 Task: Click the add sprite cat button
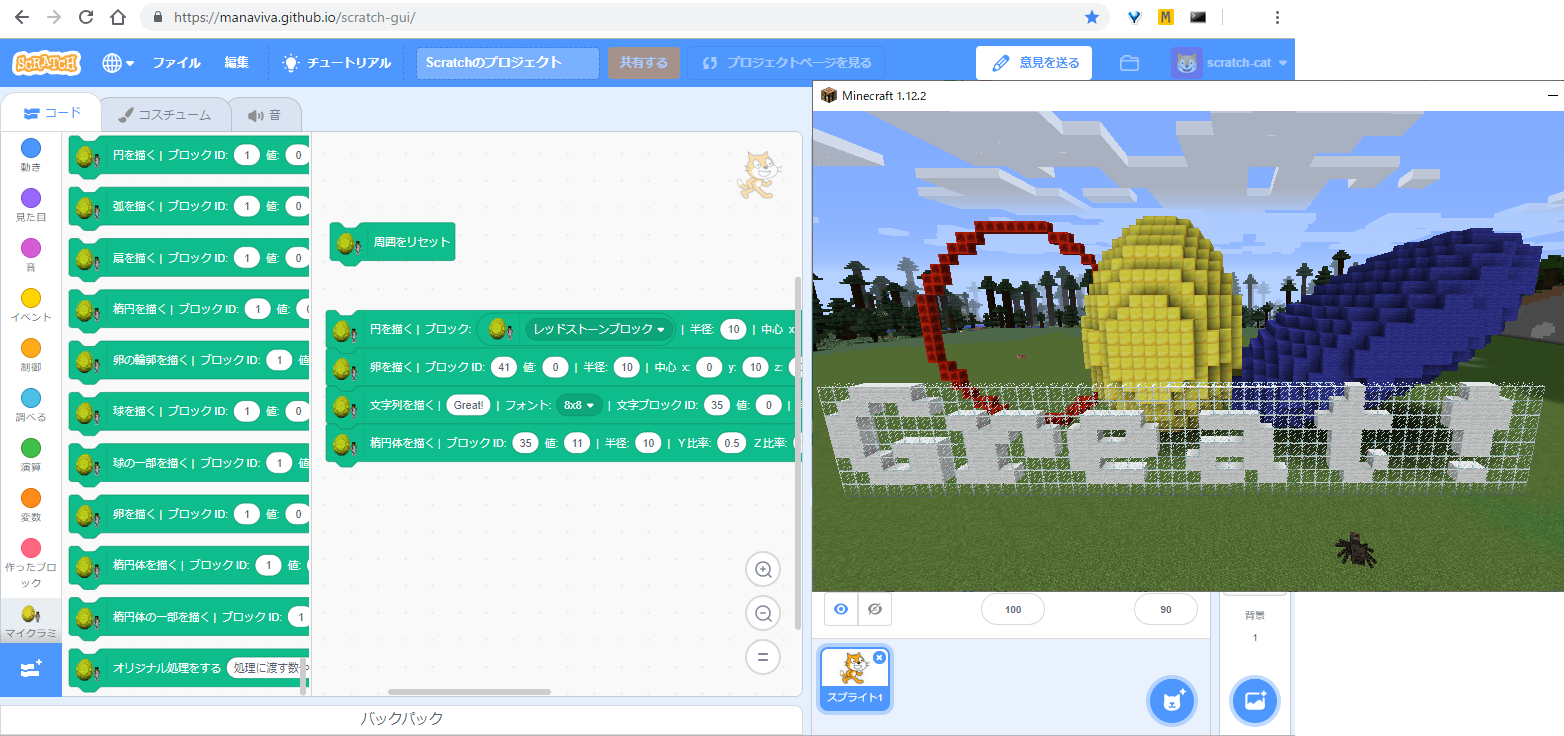click(x=1171, y=700)
